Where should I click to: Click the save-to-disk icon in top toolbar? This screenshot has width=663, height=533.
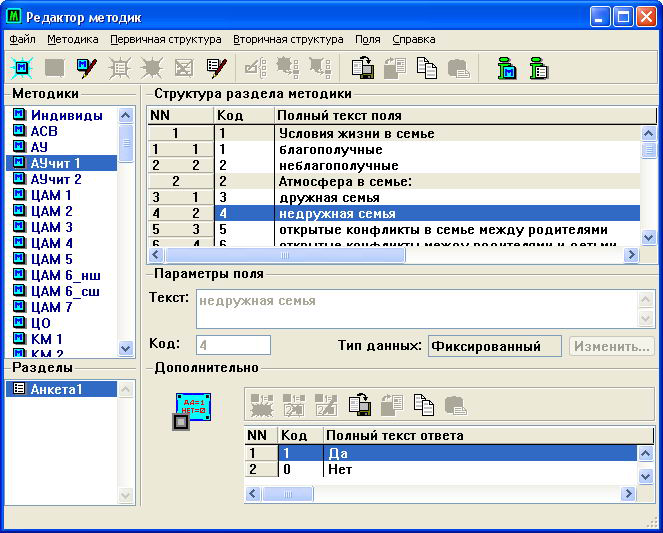363,68
